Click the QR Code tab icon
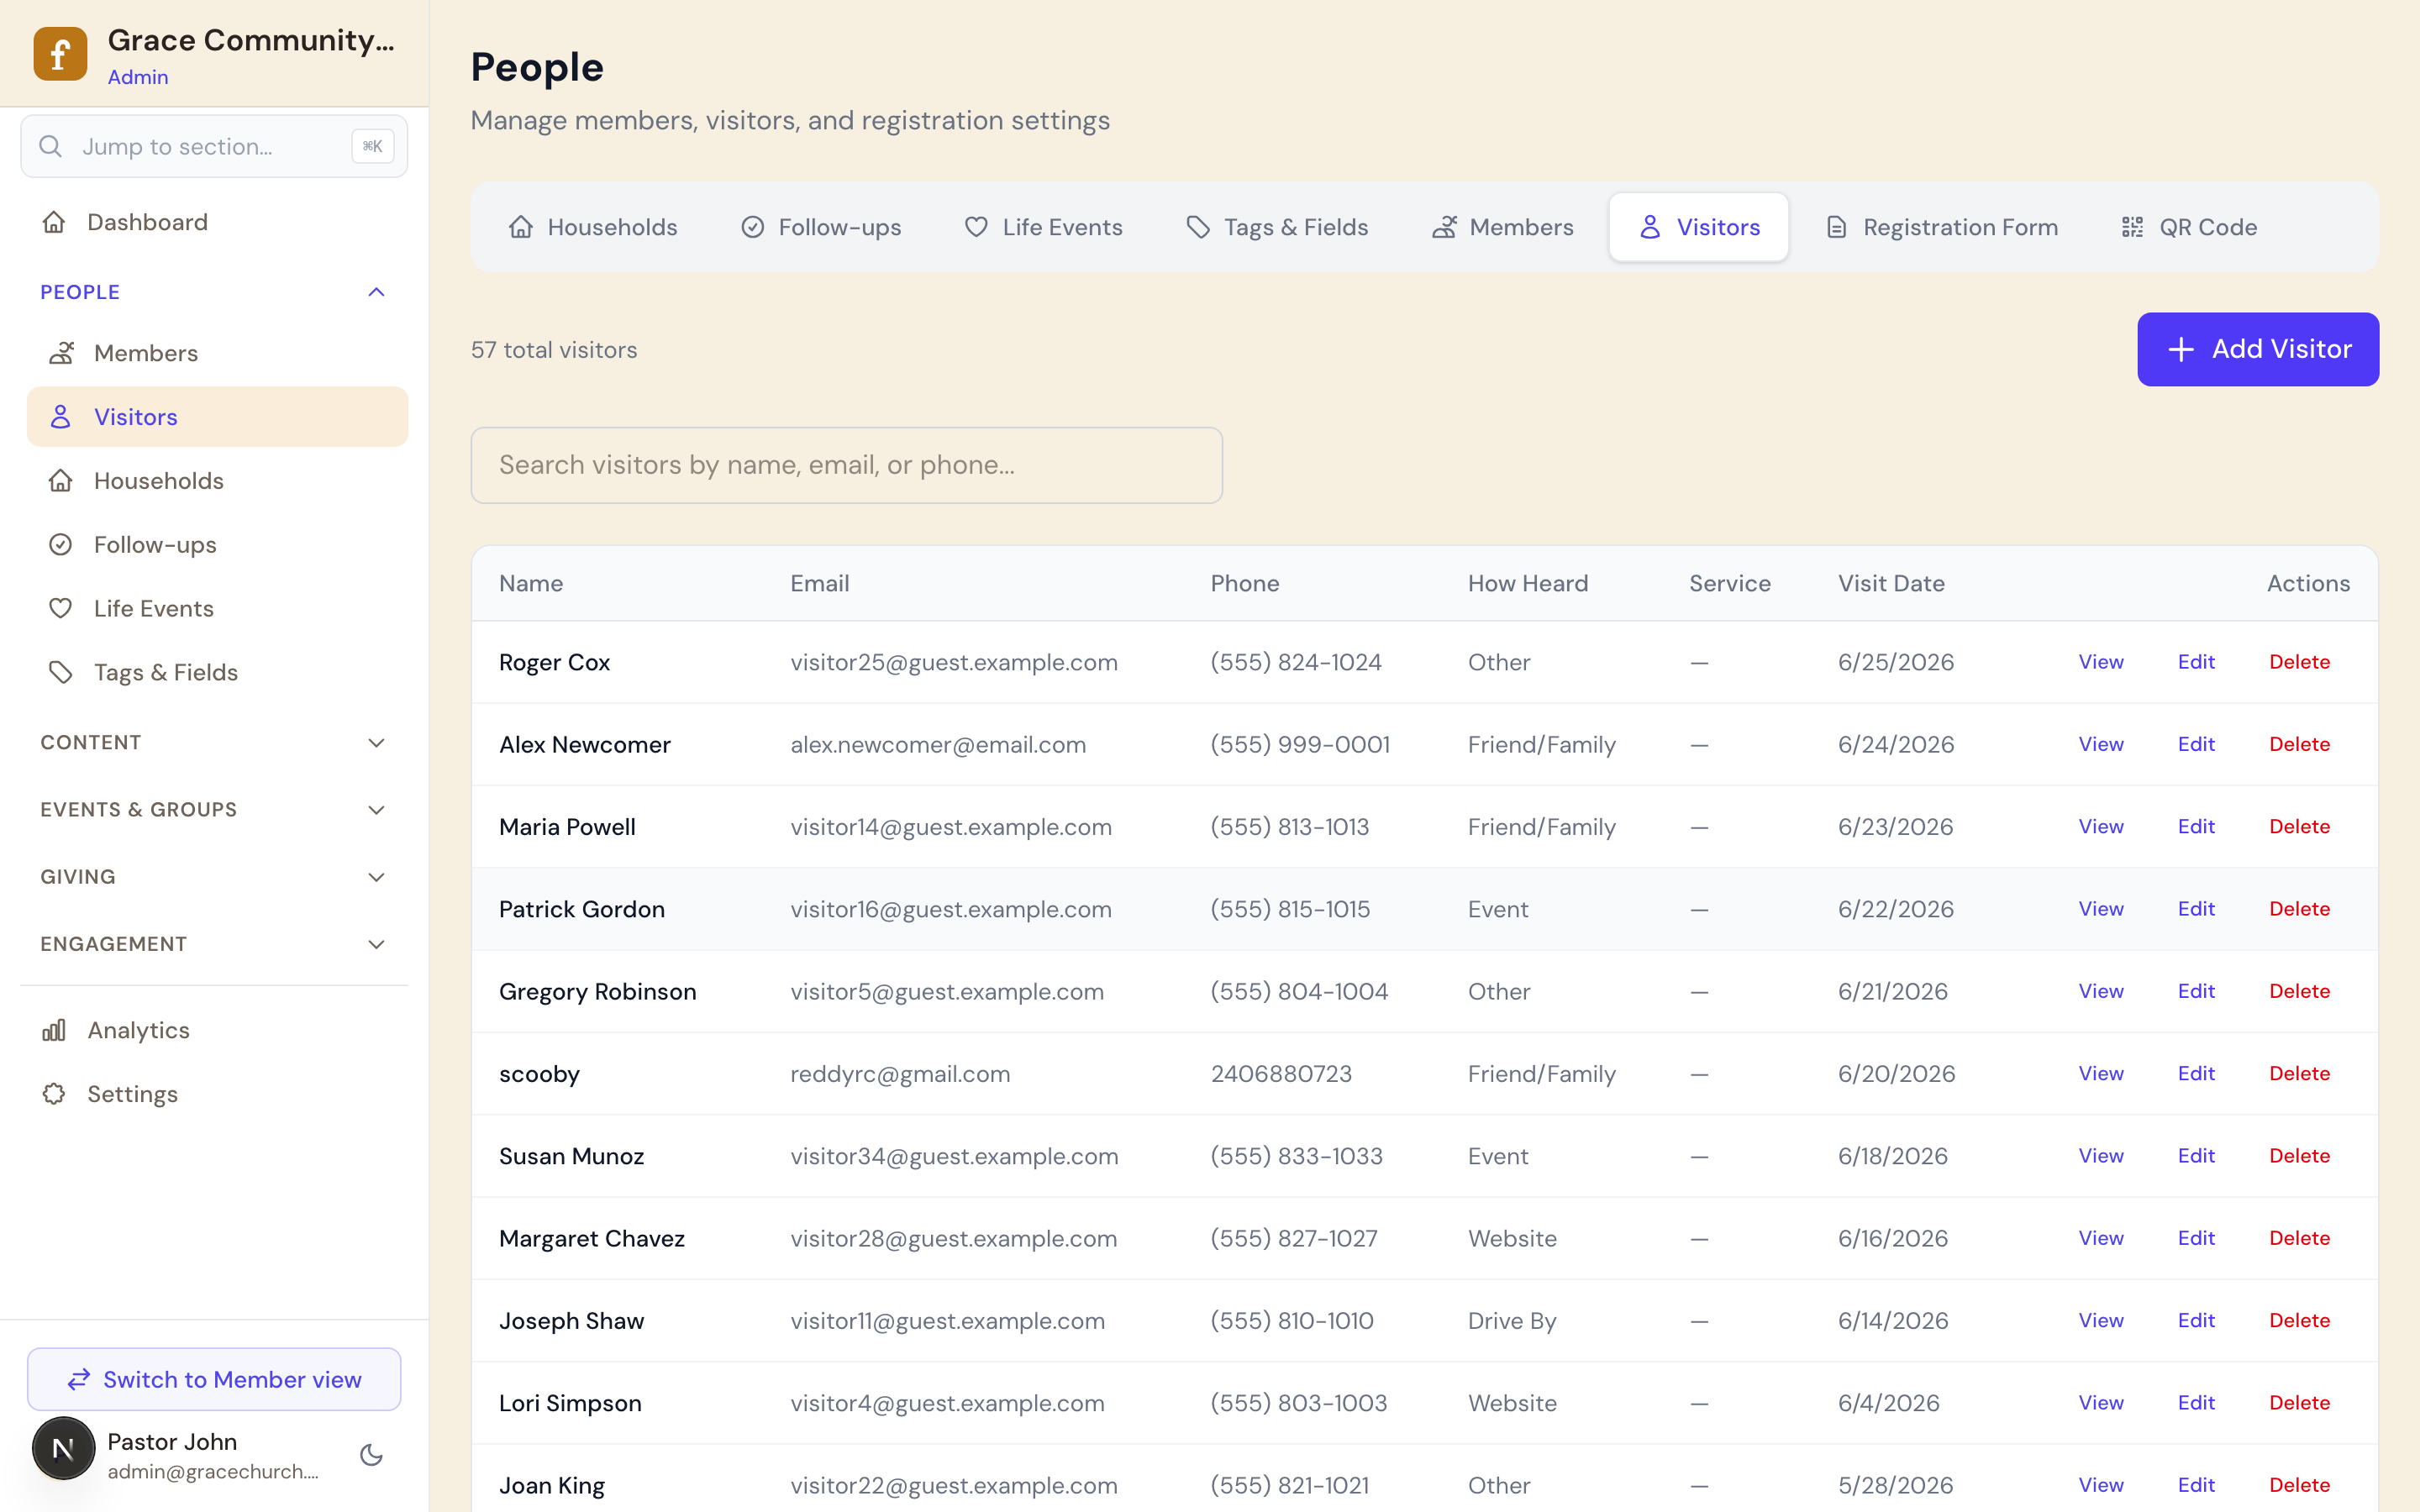The height and width of the screenshot is (1512, 2420). [2133, 227]
